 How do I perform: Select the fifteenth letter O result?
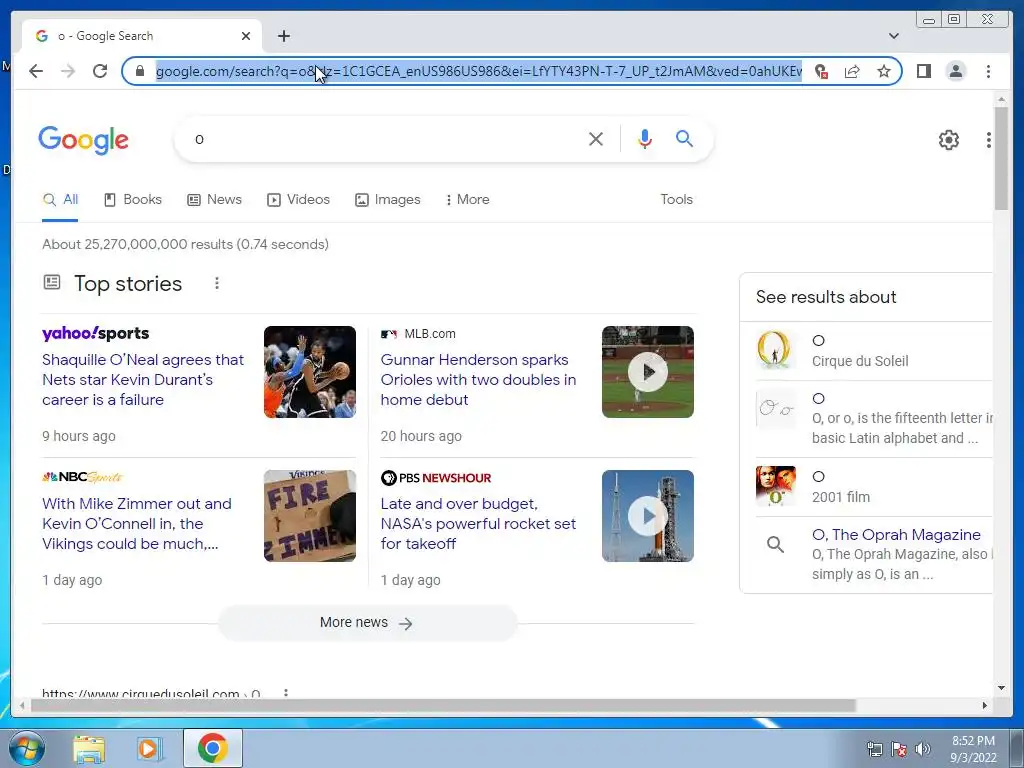(873, 418)
